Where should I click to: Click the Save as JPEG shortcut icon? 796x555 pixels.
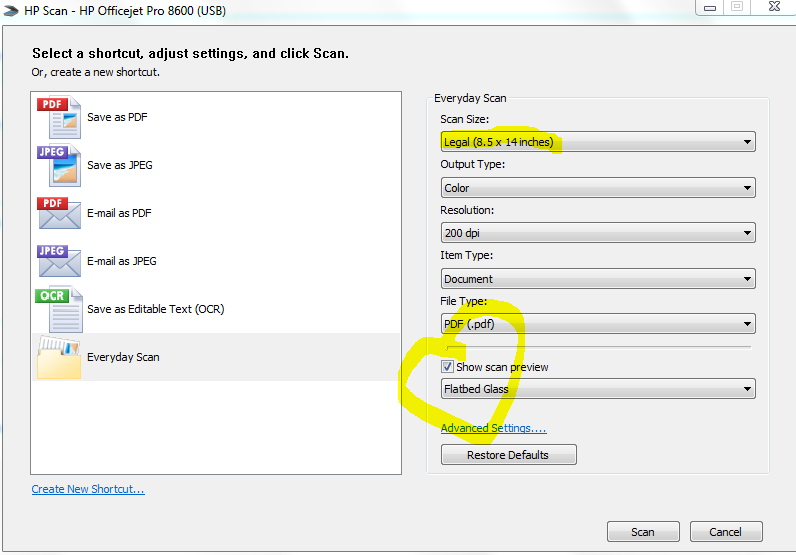click(x=58, y=165)
